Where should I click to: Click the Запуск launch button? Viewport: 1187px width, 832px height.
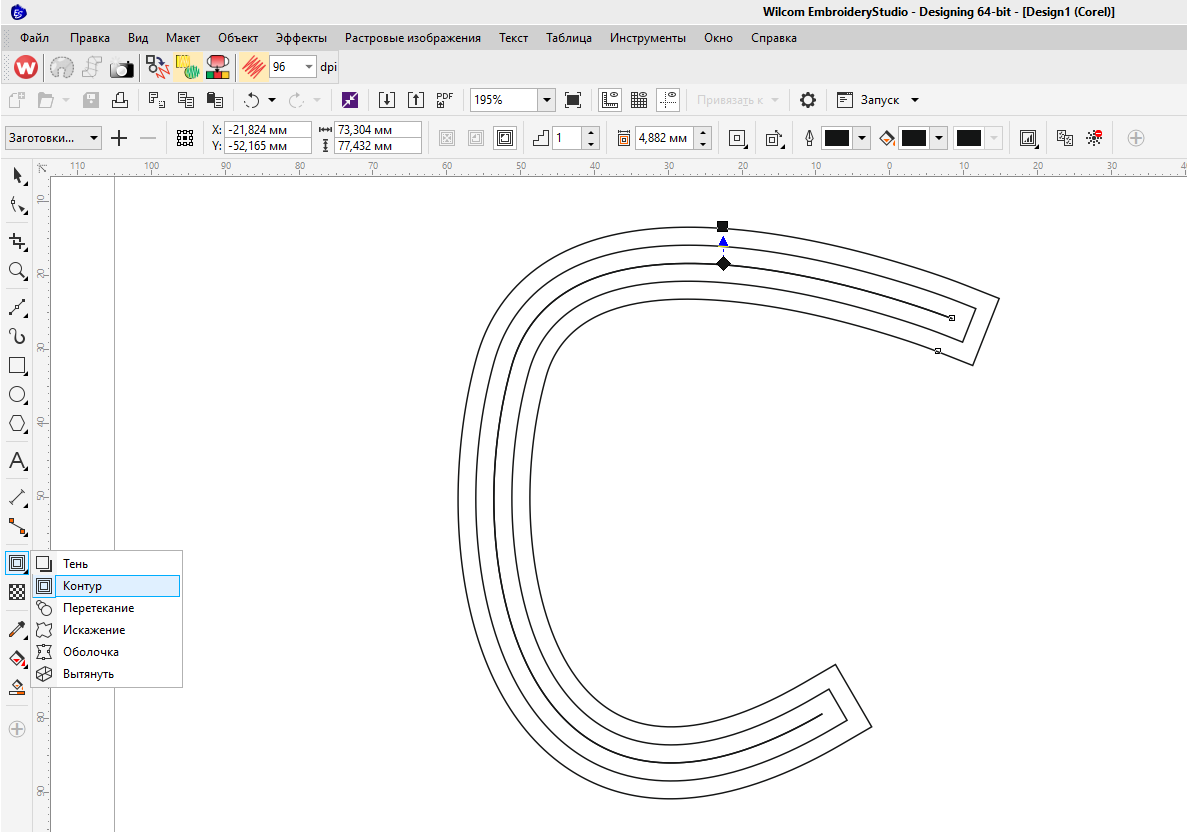tap(878, 100)
